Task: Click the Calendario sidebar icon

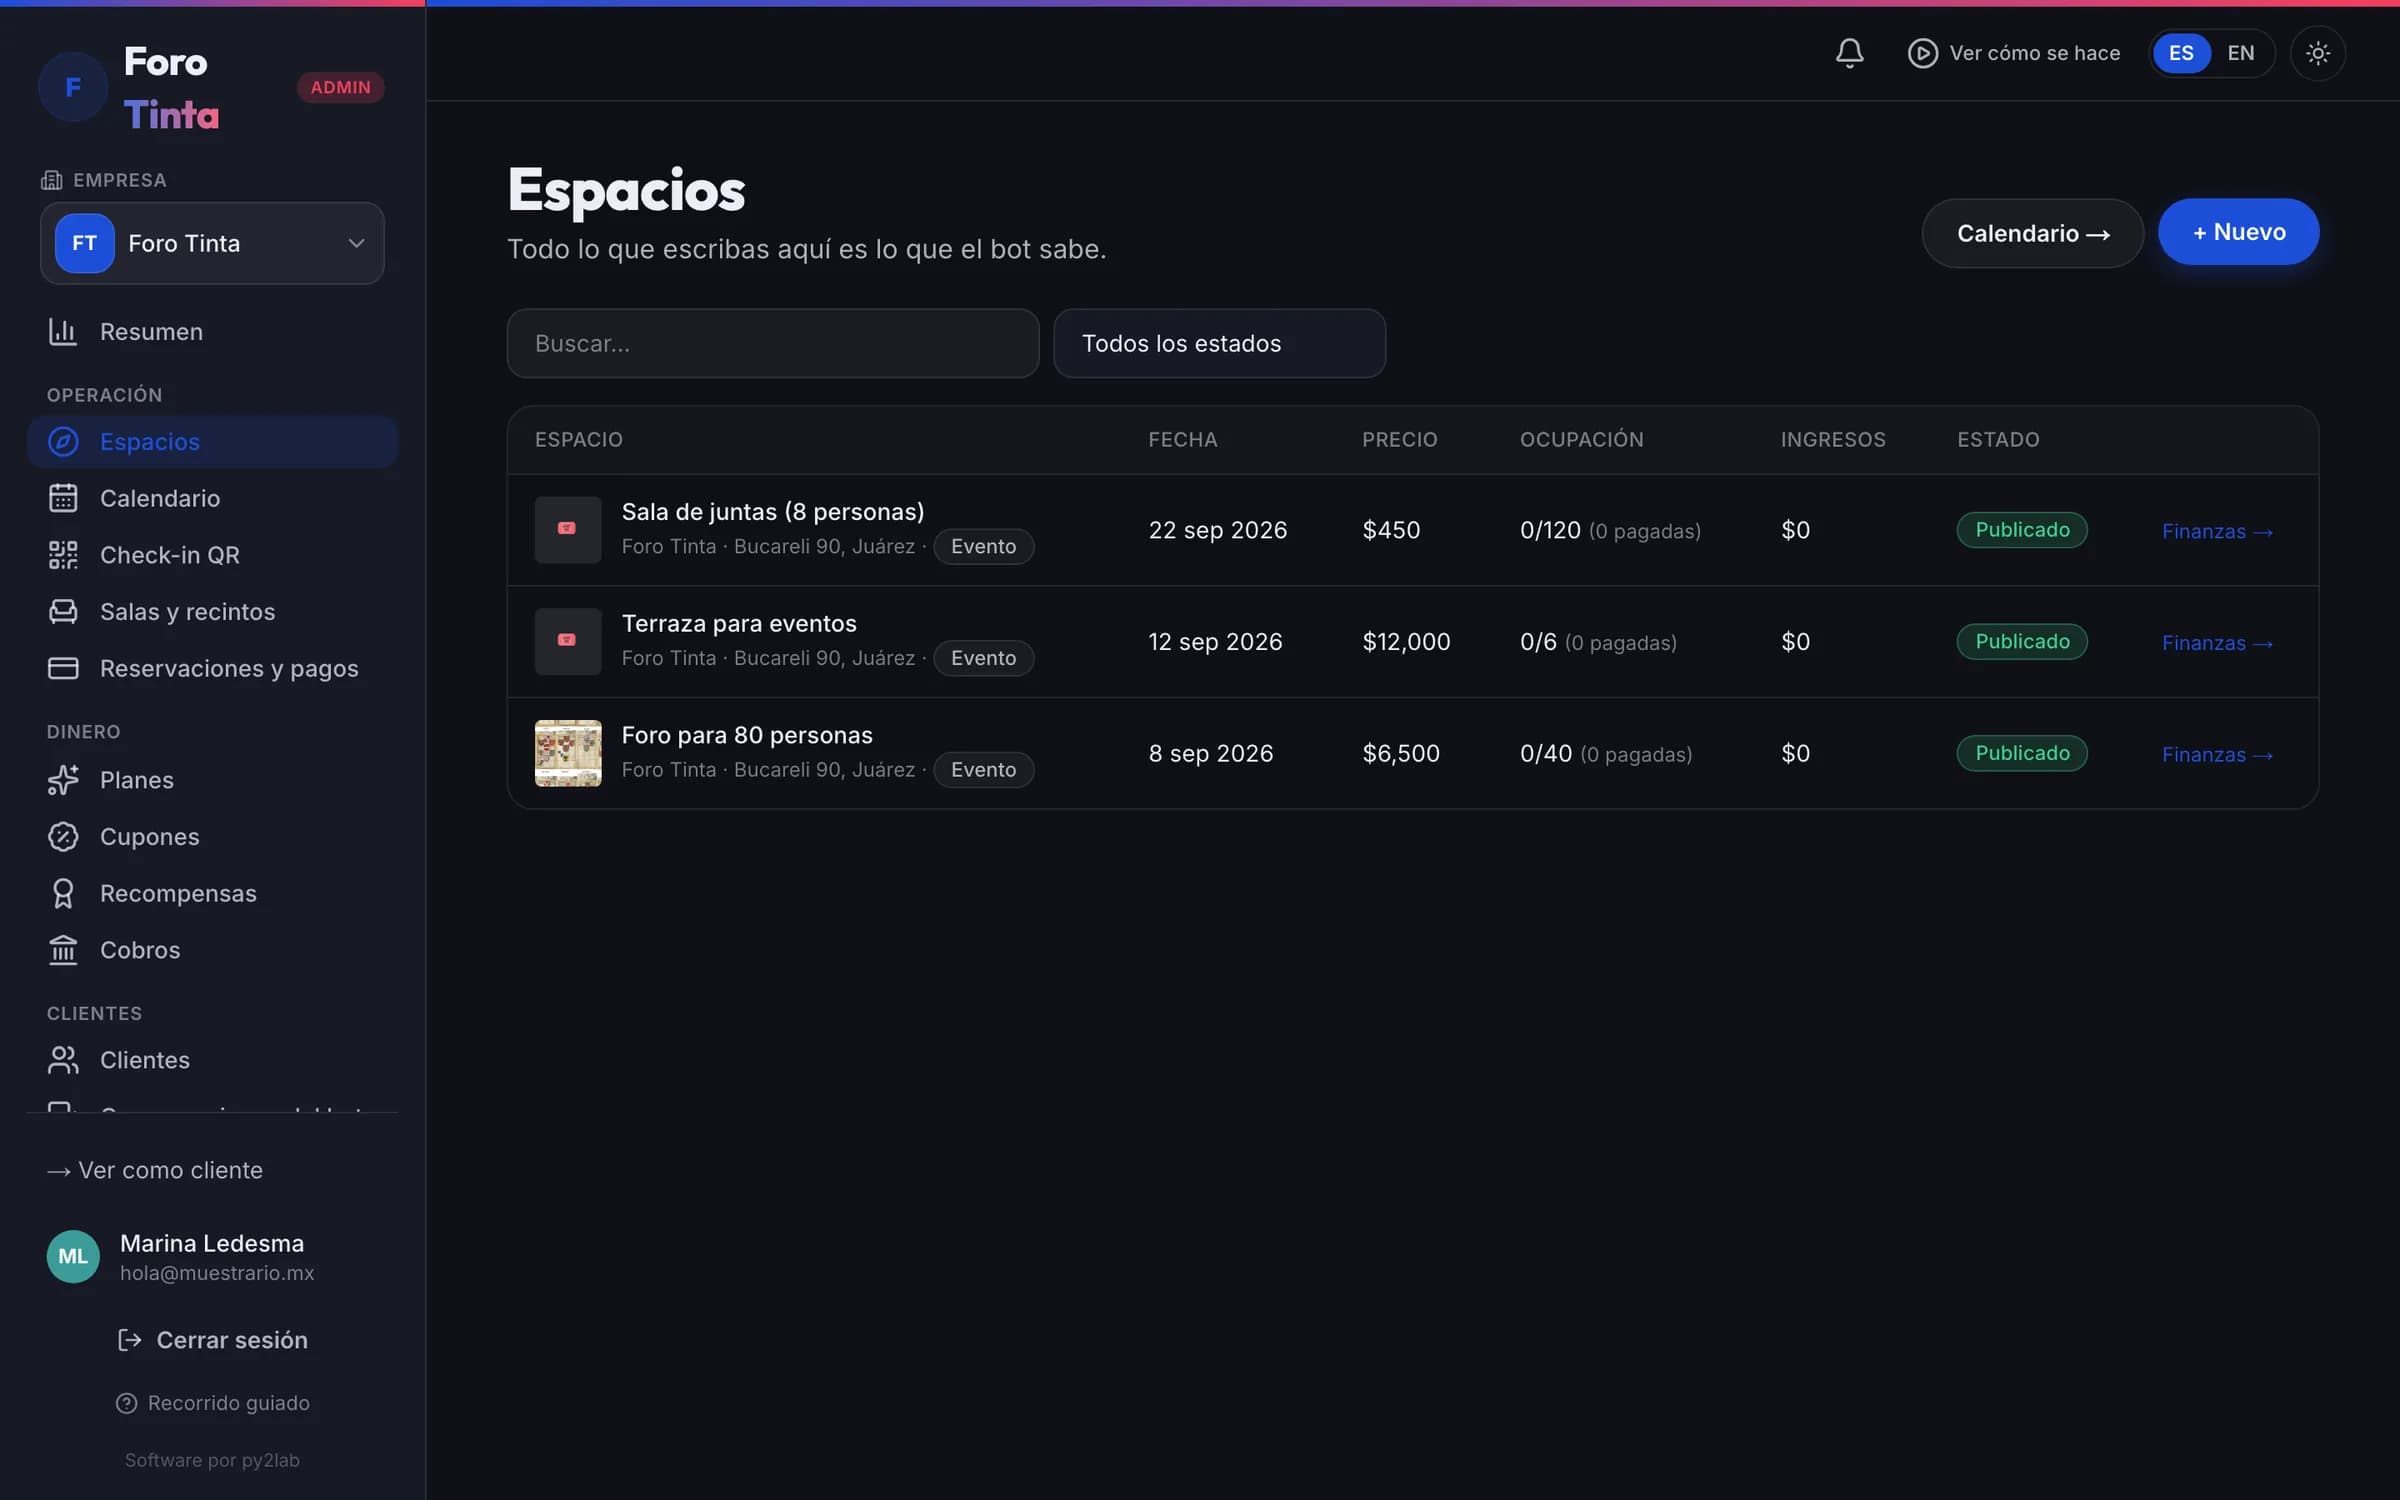Action: [x=63, y=498]
